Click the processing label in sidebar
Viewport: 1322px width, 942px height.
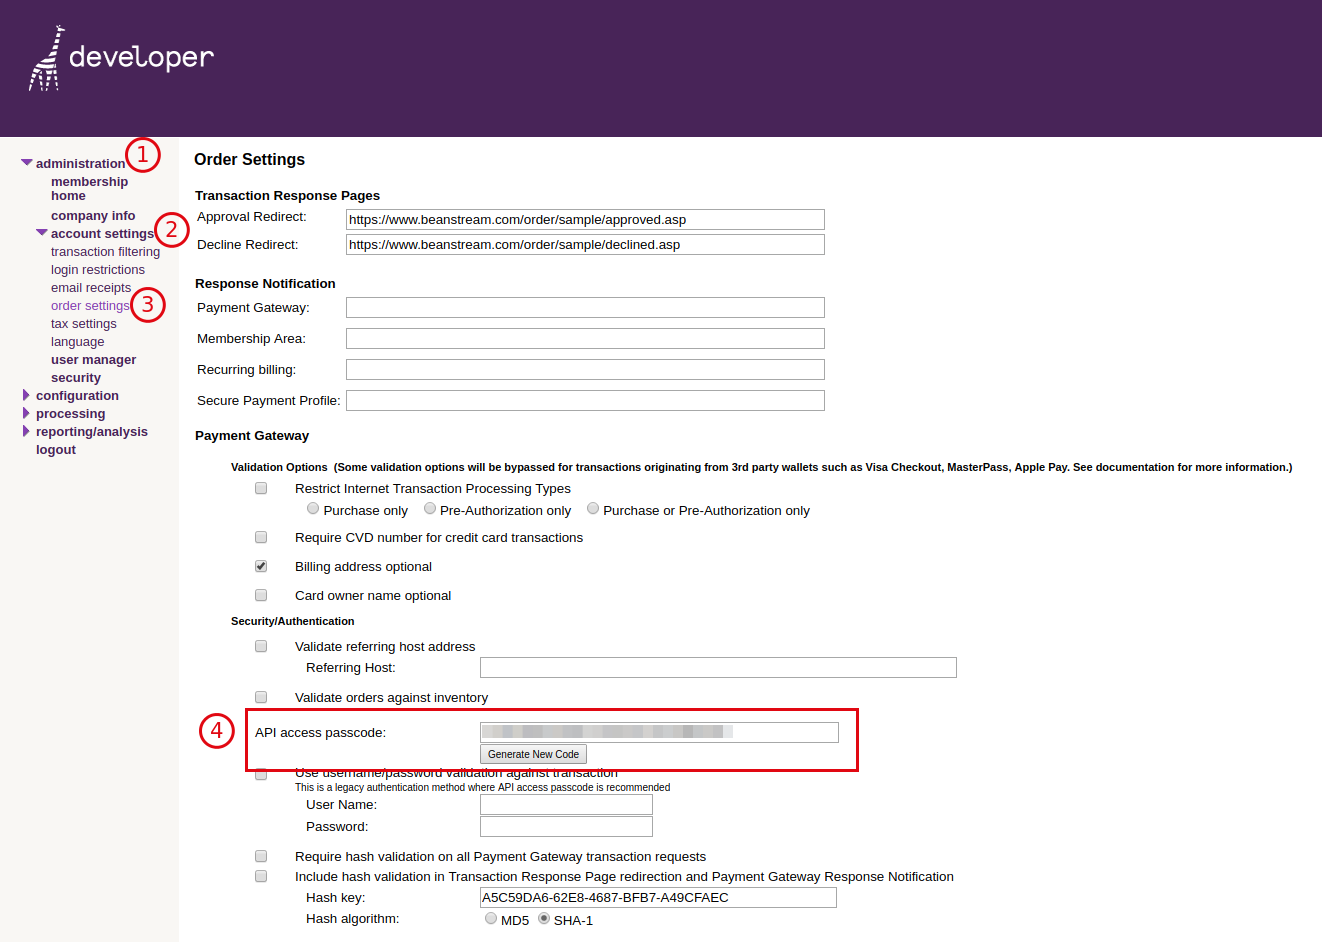tap(70, 414)
